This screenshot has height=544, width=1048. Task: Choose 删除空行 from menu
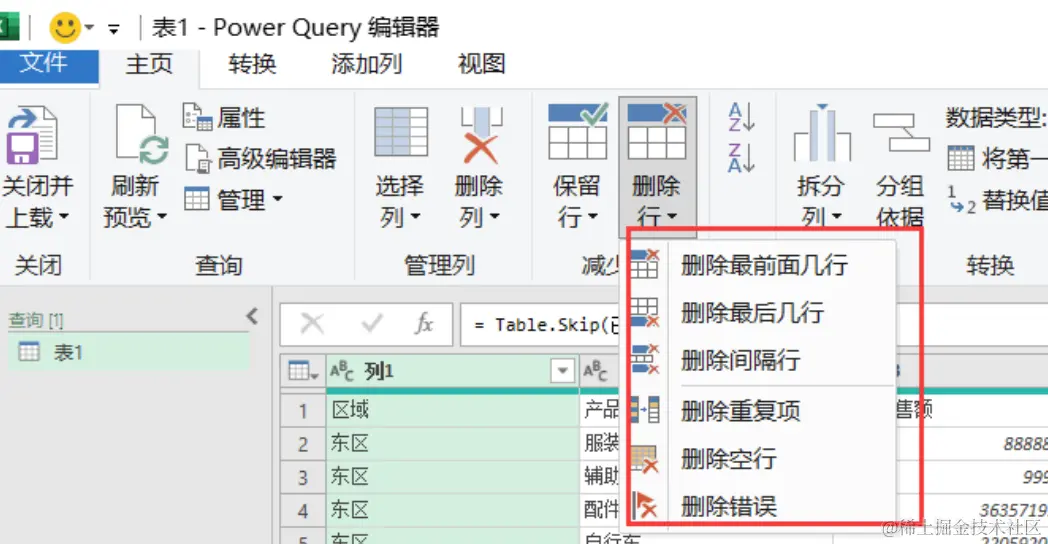[x=761, y=458]
